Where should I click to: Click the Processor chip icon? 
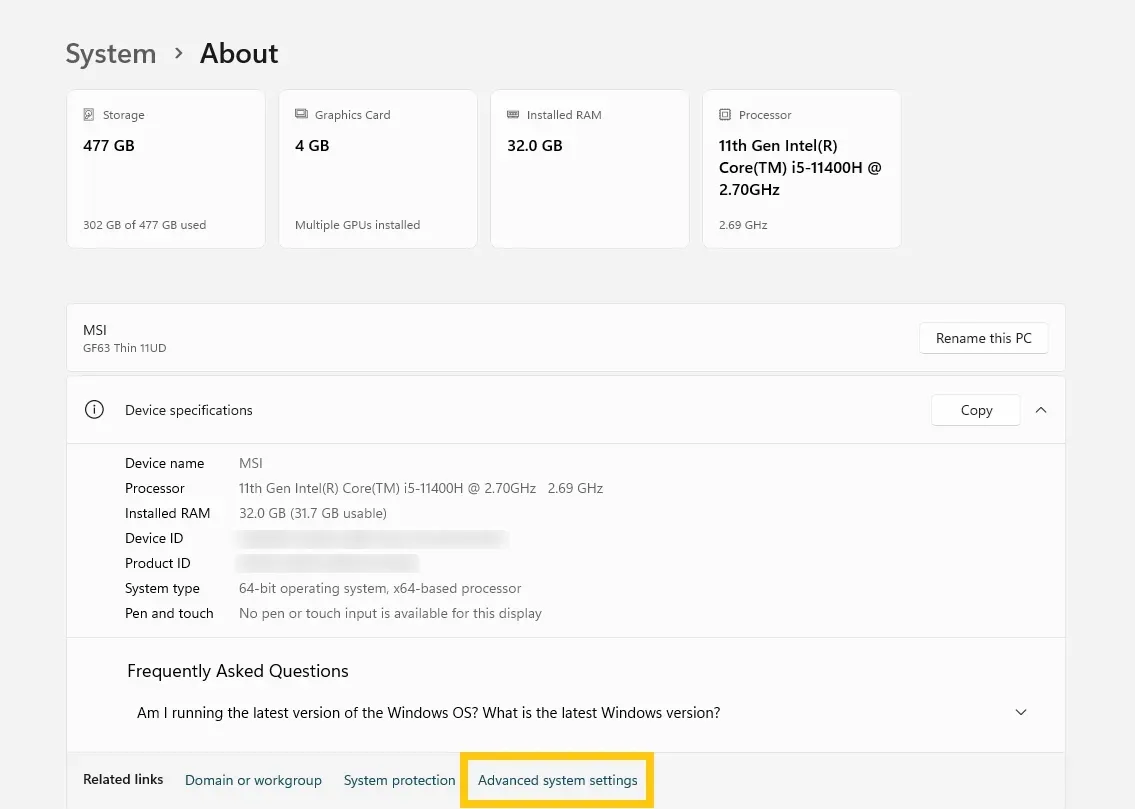tap(725, 114)
